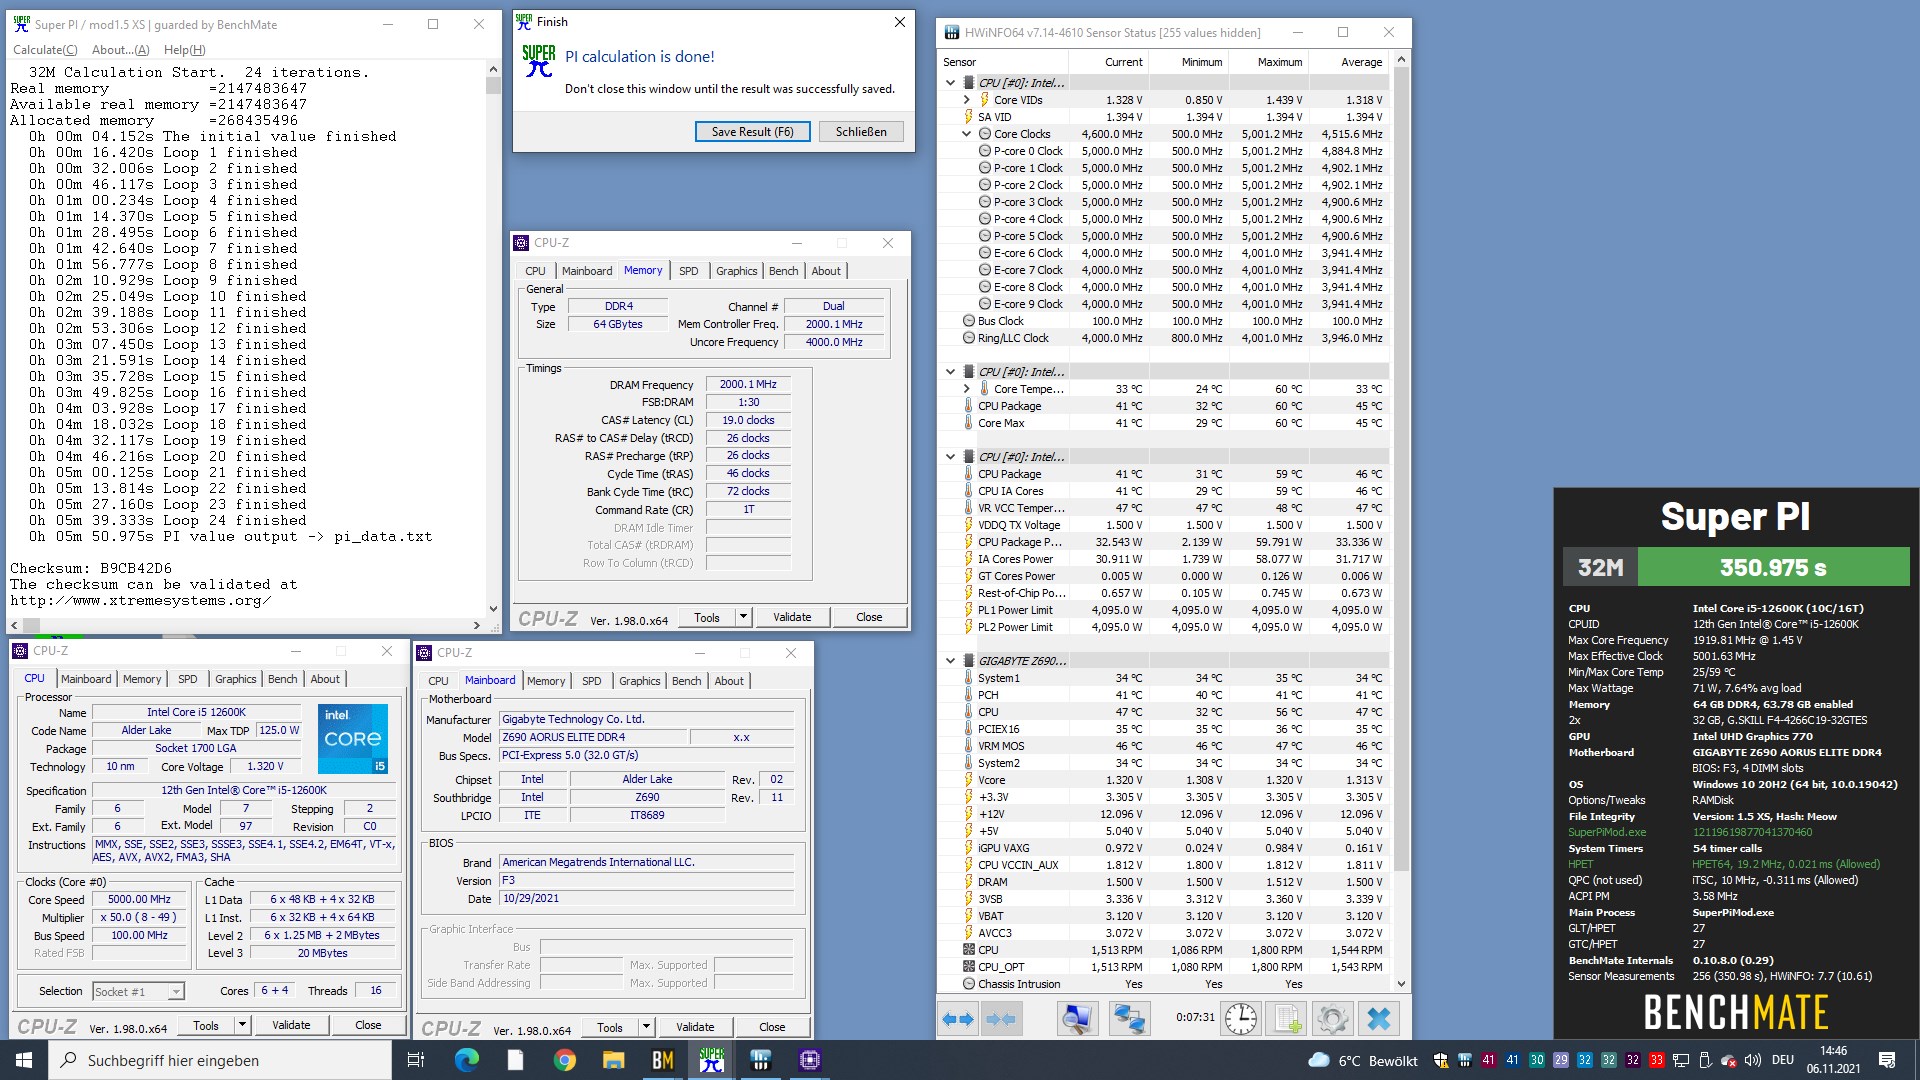Select Mainboard tab in bottom-left CPU-Z window
This screenshot has width=1920, height=1080.
(87, 679)
